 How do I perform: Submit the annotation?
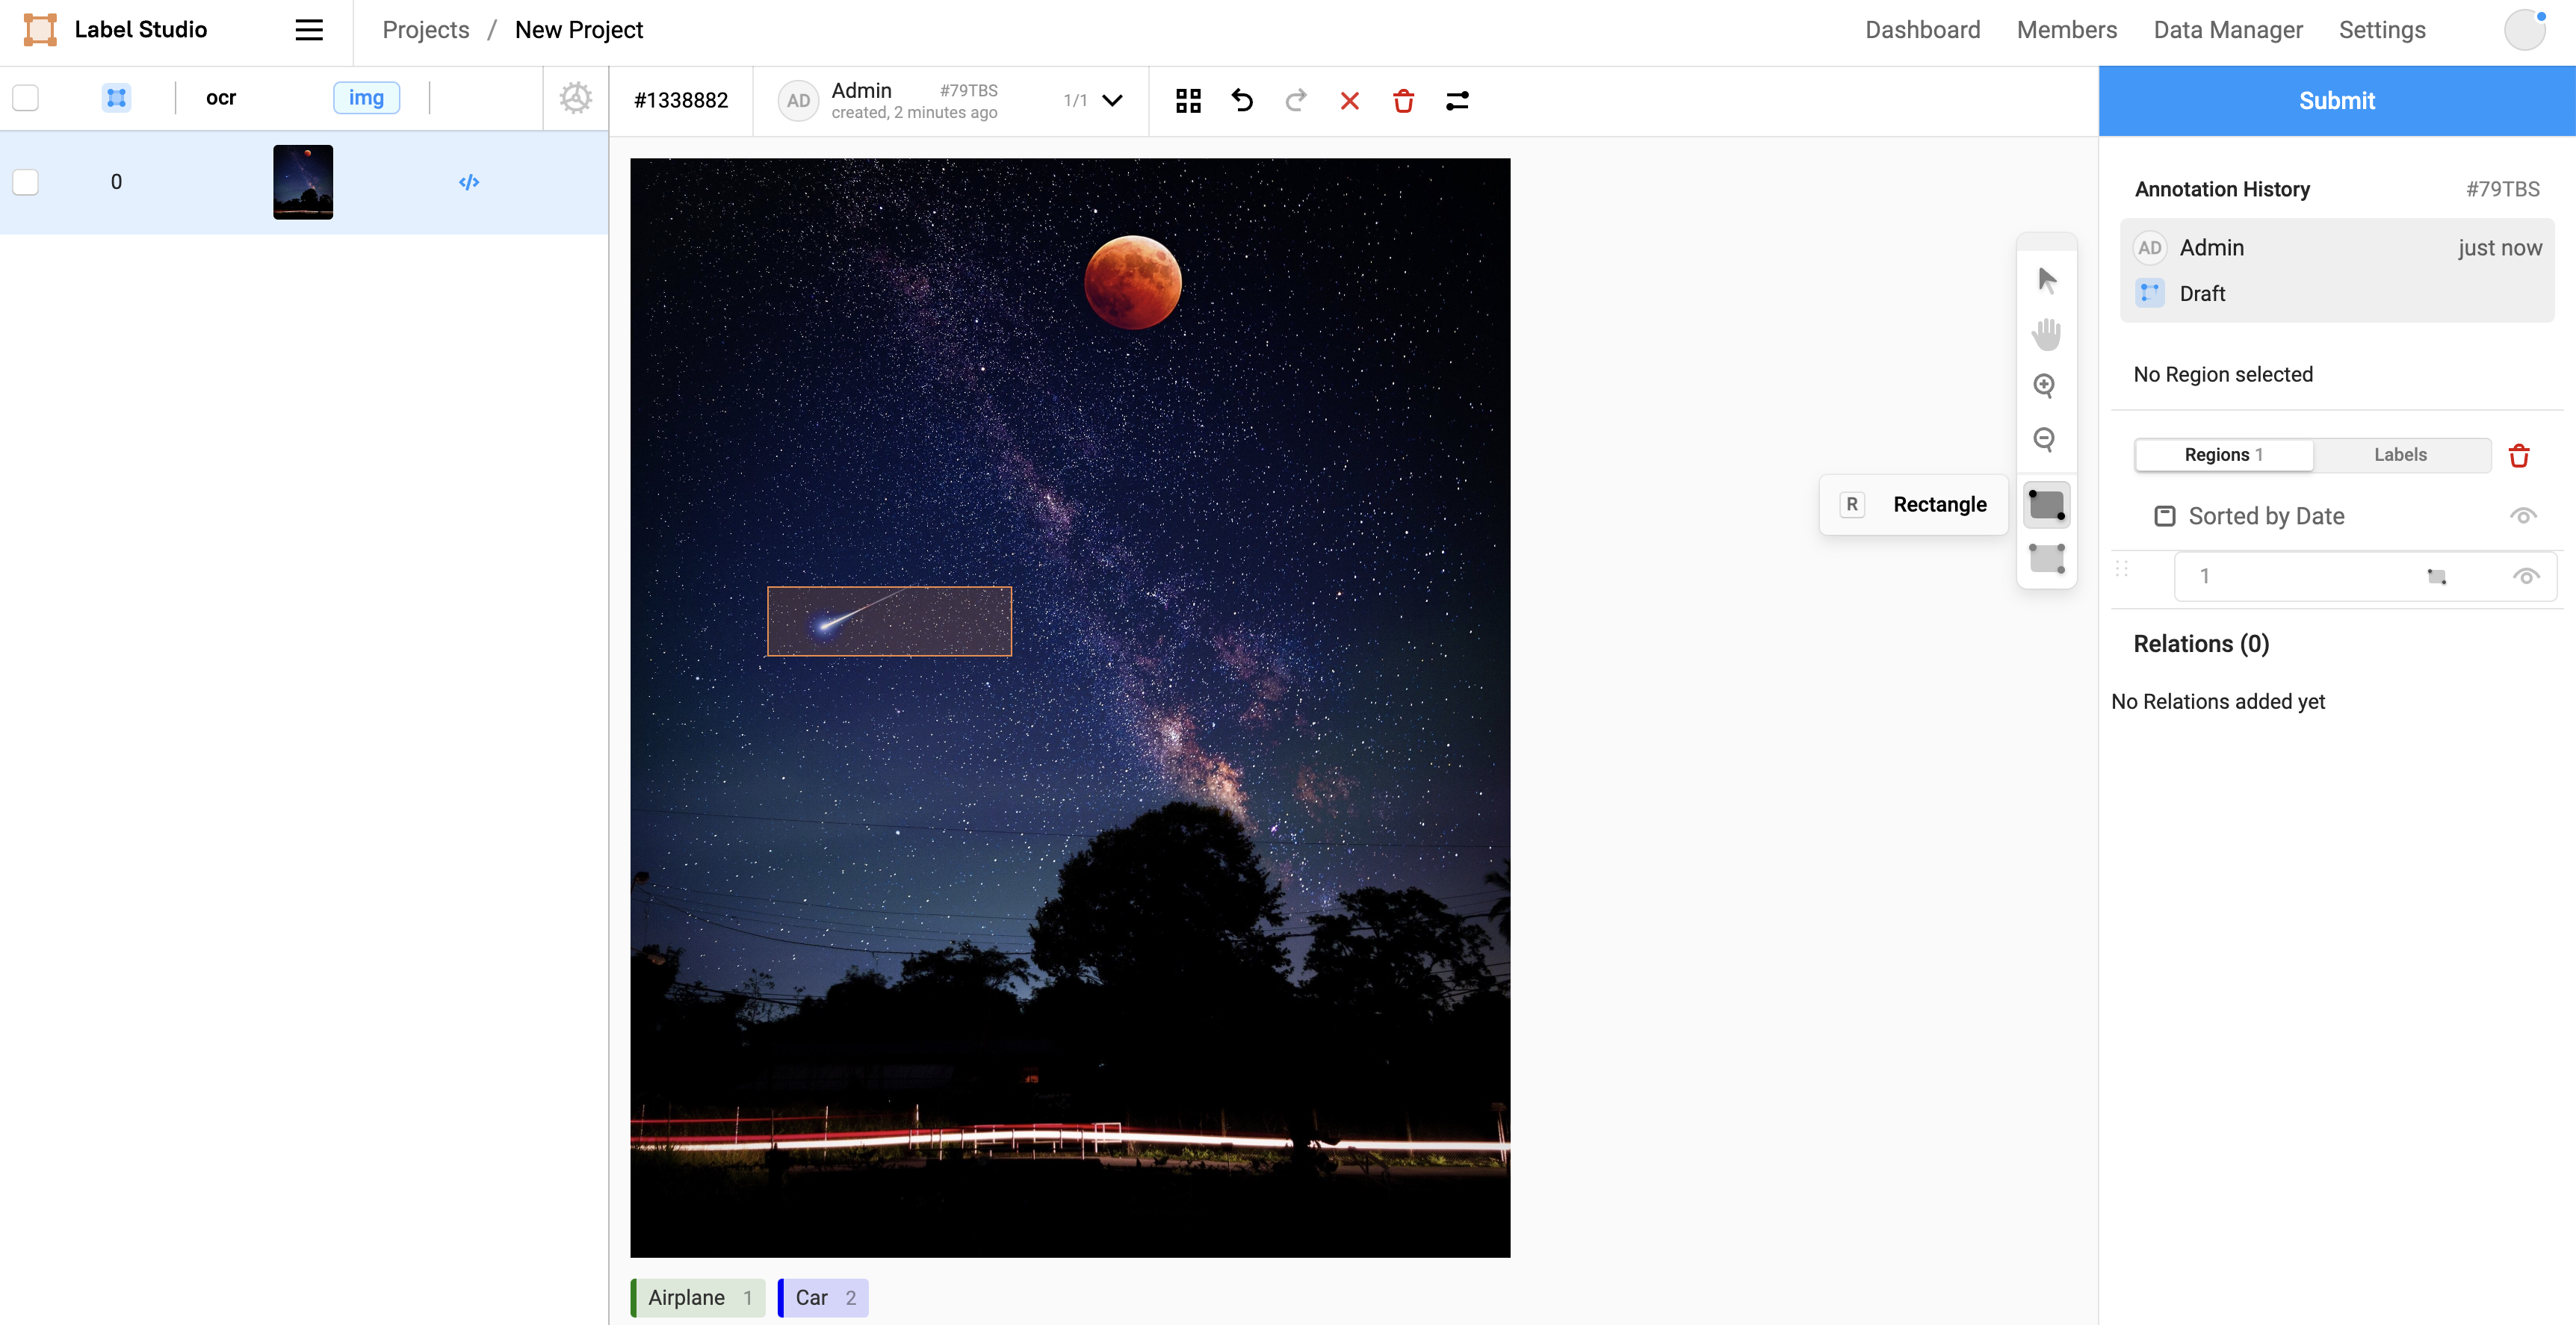point(2336,101)
